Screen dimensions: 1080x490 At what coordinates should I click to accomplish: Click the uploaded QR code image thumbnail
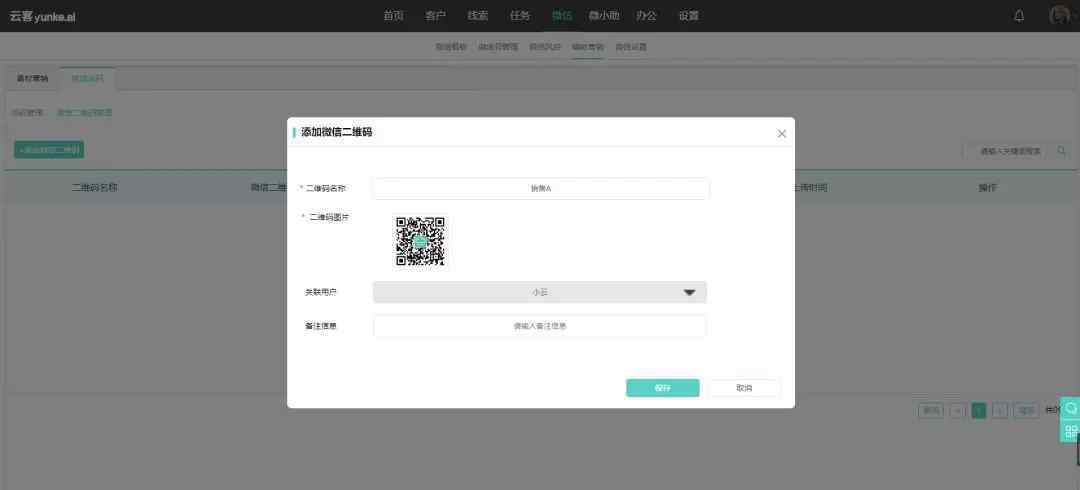[x=420, y=241]
